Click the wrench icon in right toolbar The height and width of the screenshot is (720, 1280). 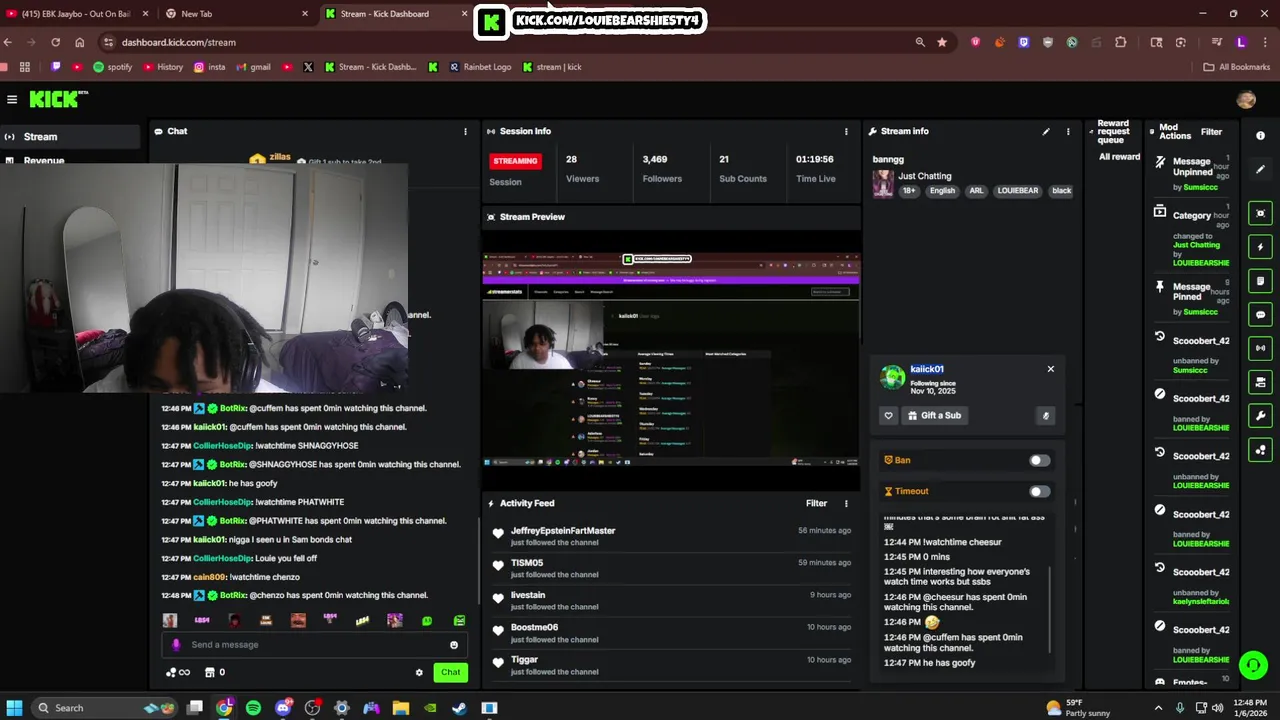(1260, 416)
